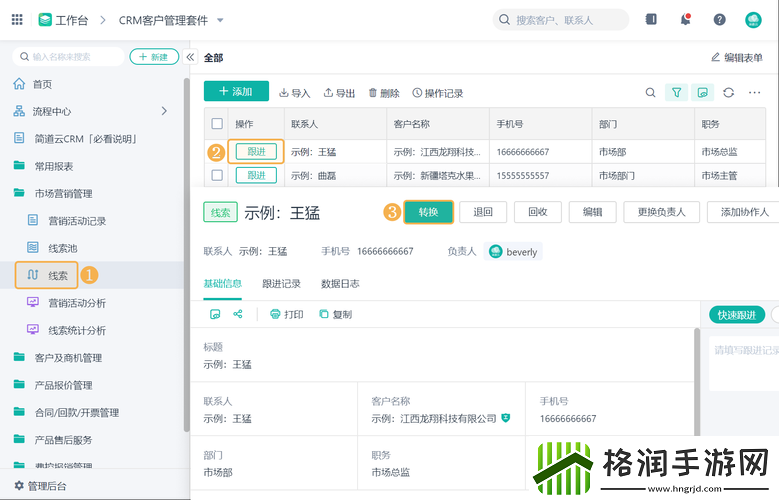
Task: Click 跟进 button for 示例: 王猛 row
Action: pyautogui.click(x=256, y=152)
